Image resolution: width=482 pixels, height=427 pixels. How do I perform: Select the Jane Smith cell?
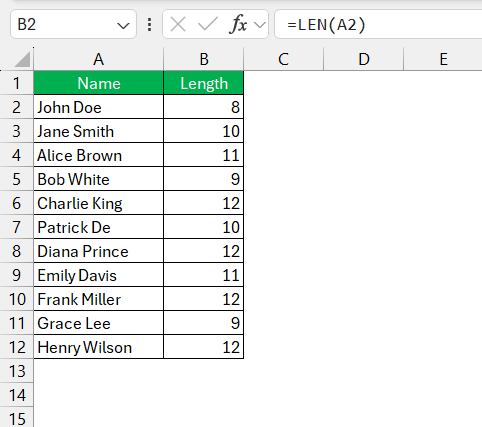[99, 131]
